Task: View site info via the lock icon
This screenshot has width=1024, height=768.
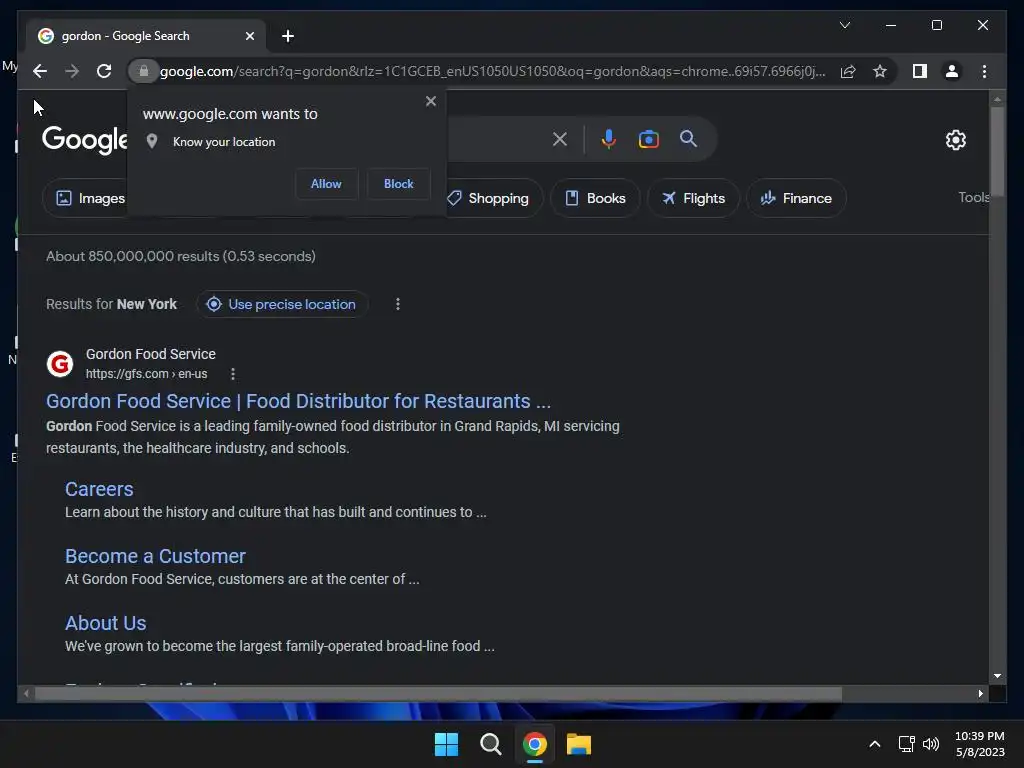Action: tap(144, 71)
